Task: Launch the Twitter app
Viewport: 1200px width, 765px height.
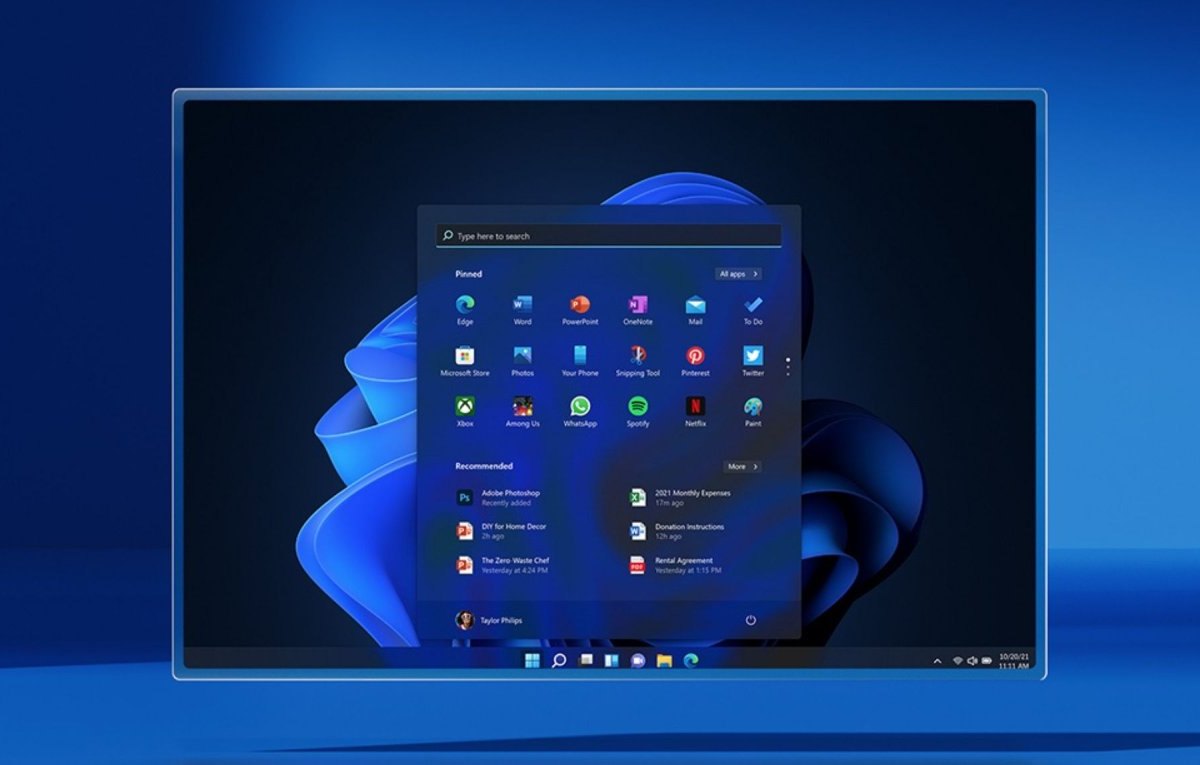Action: coord(753,361)
